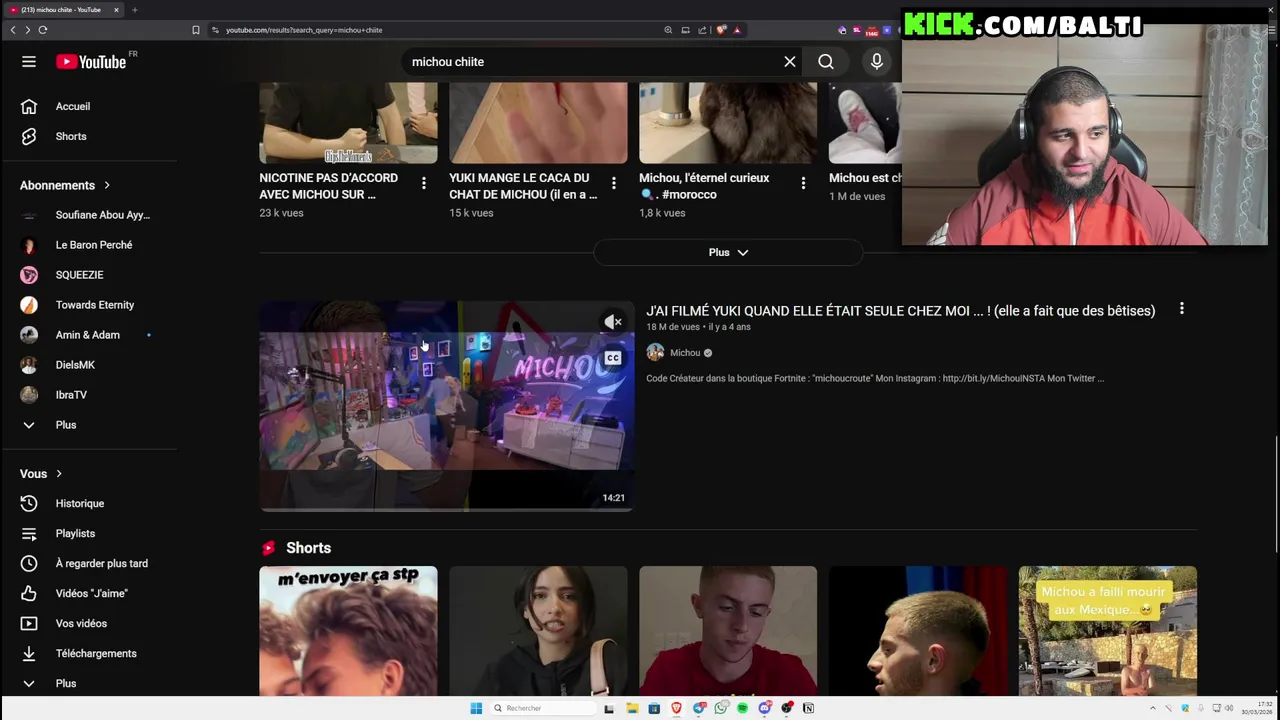Go forward with the browser forward arrow
This screenshot has height=720, width=1280.
coord(27,30)
